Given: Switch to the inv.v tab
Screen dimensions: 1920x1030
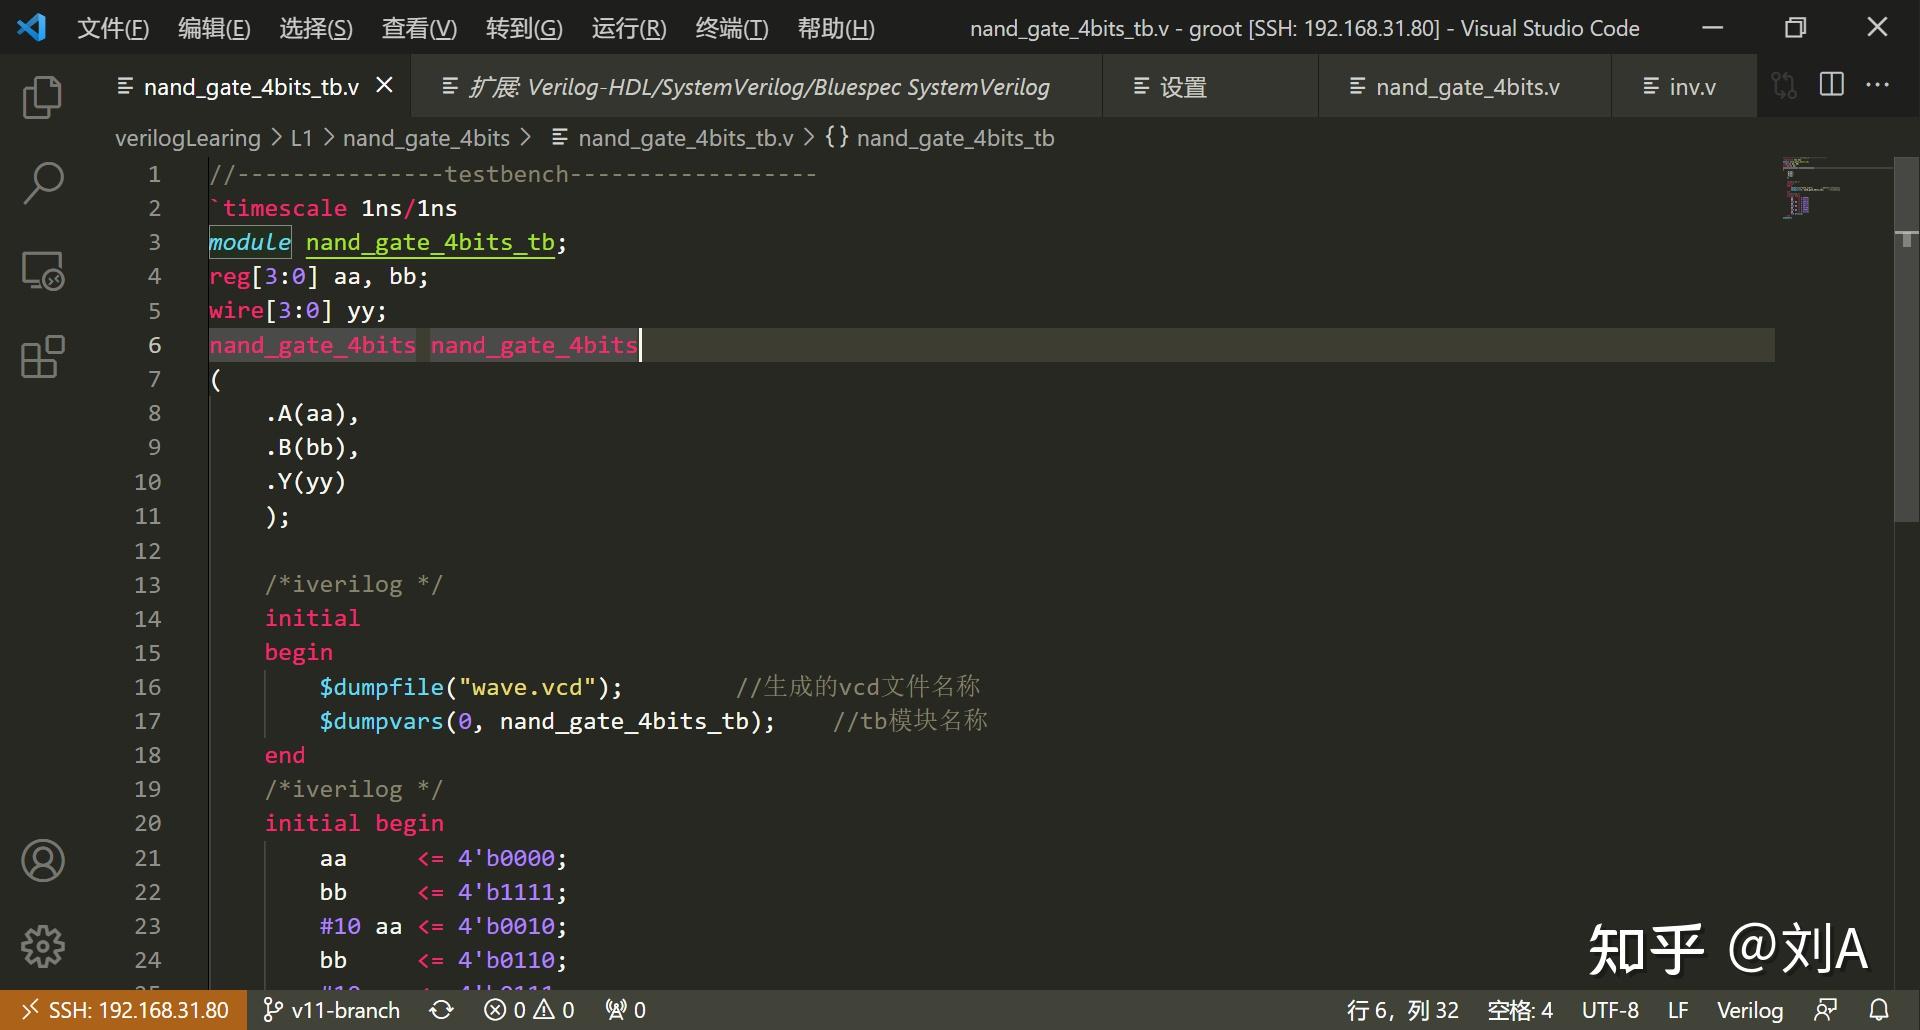Looking at the screenshot, I should pos(1682,86).
